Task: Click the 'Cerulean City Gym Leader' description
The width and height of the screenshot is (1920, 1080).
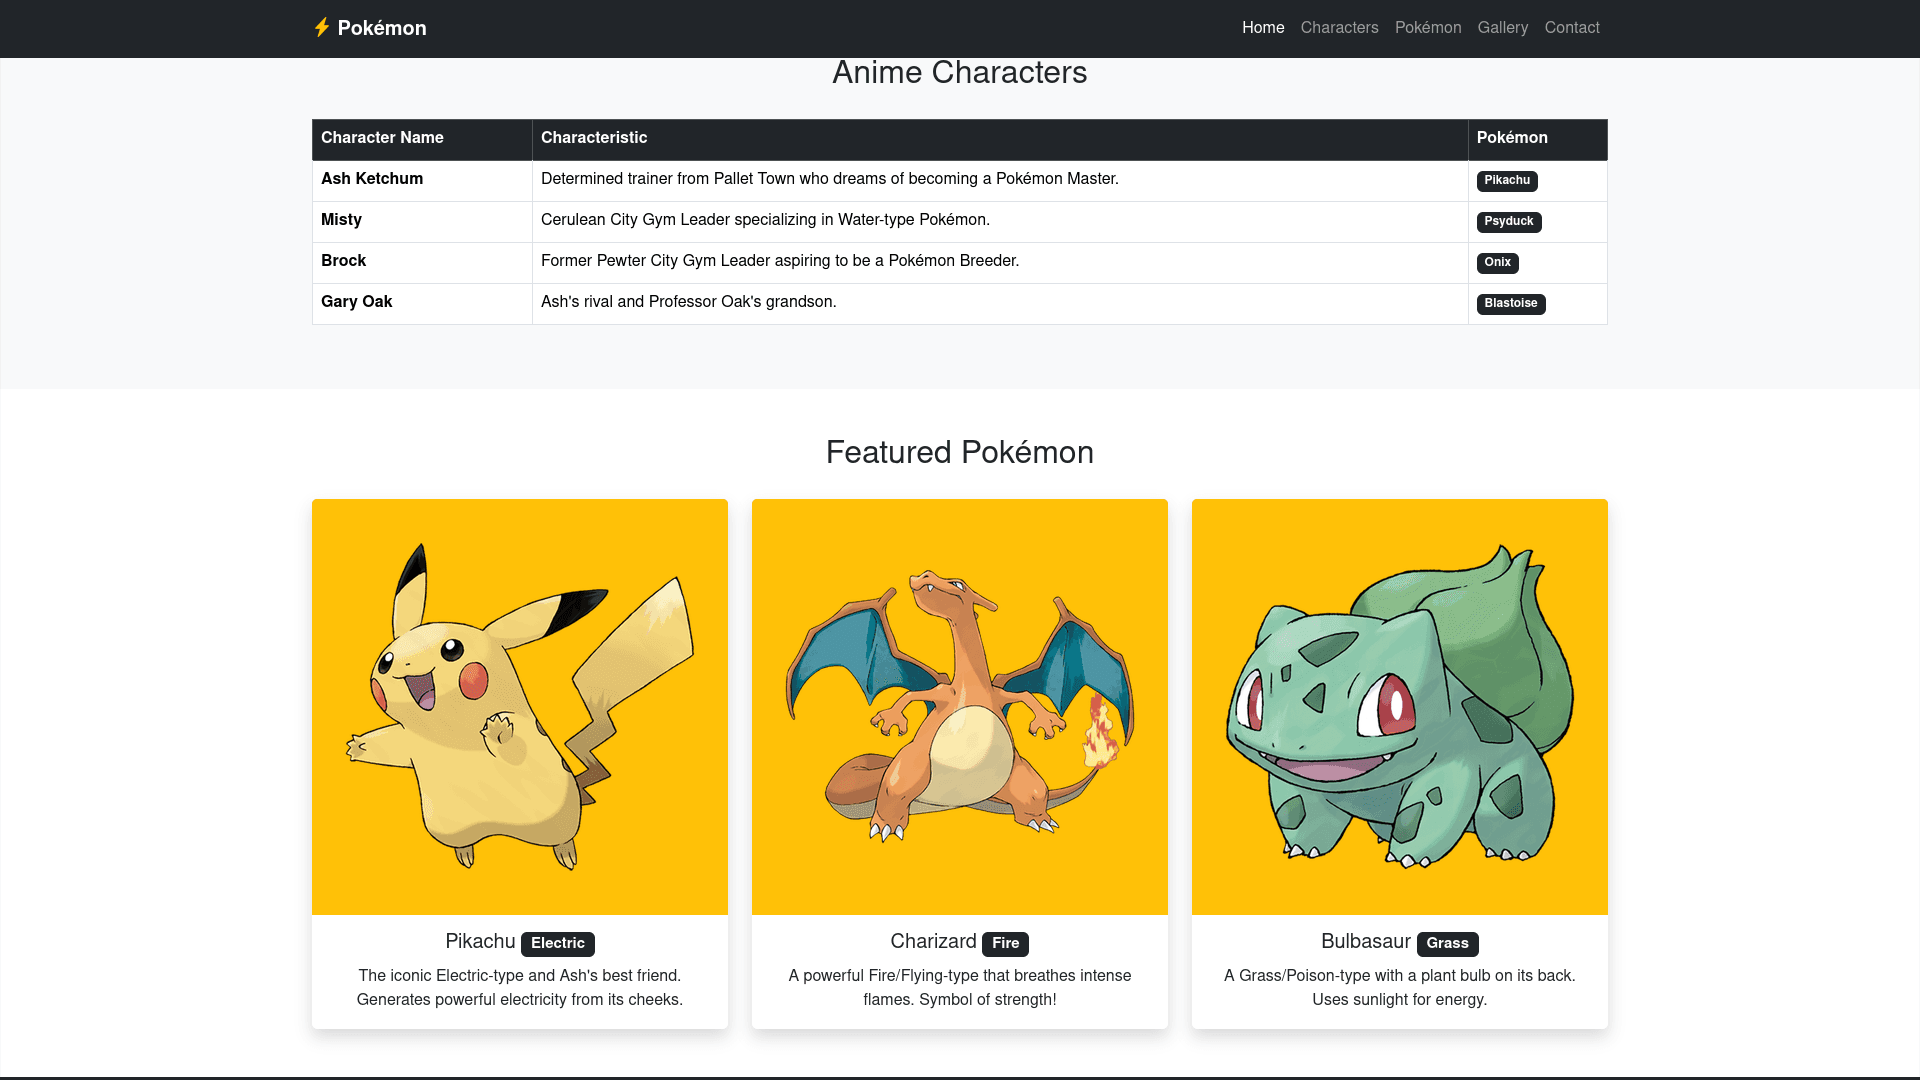Action: pos(765,220)
